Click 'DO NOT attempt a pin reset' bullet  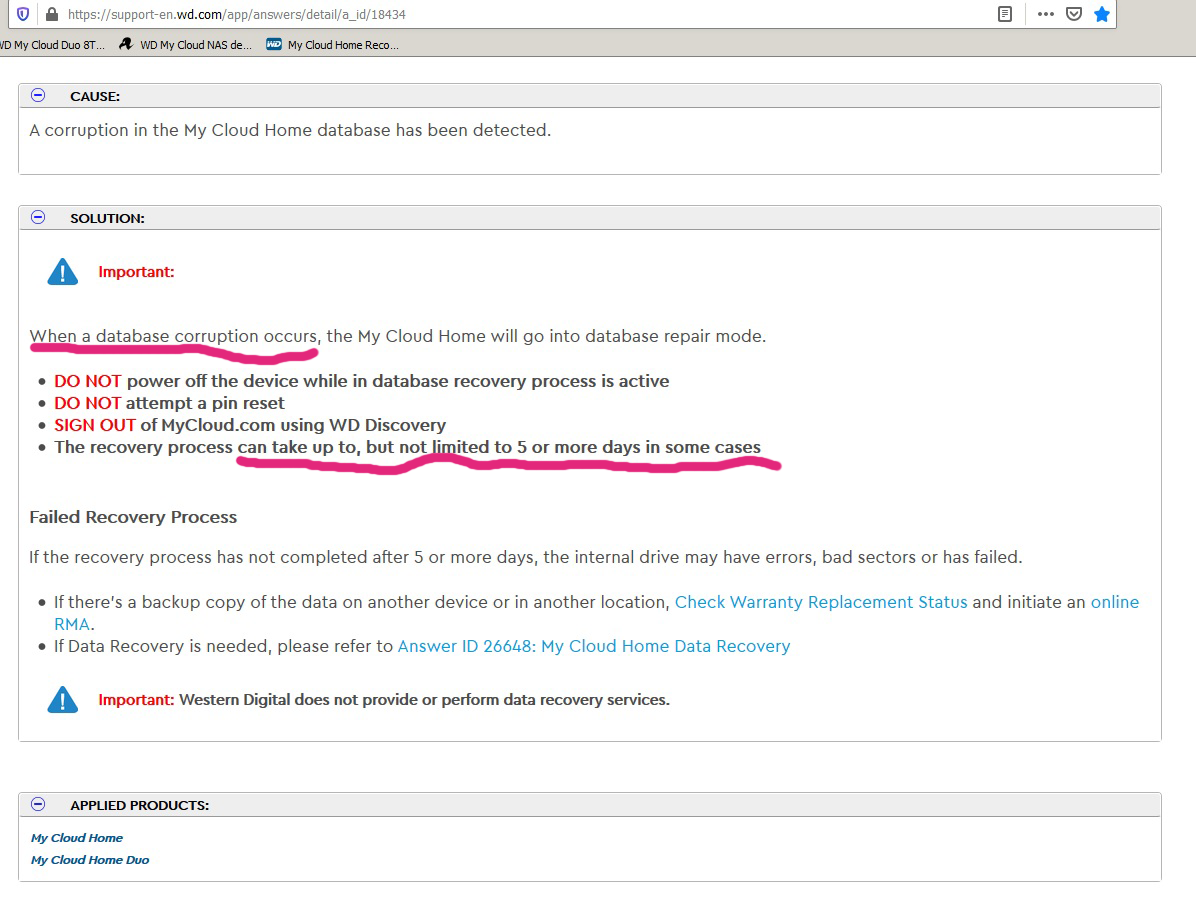(x=169, y=403)
